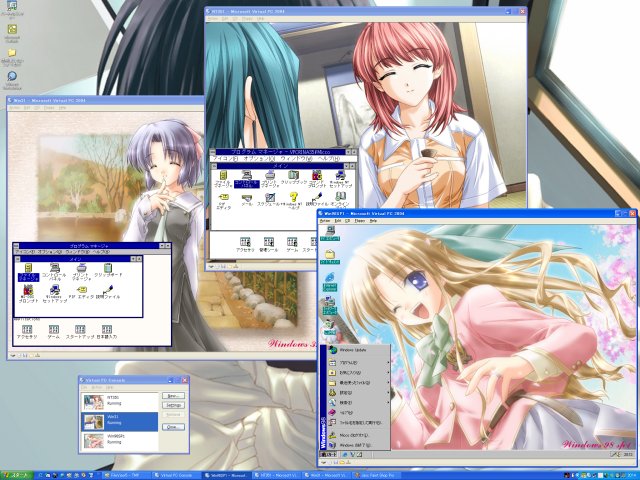640x480 pixels.
Task: Select Win31 row in Virtual PC Console
Action: 120,422
